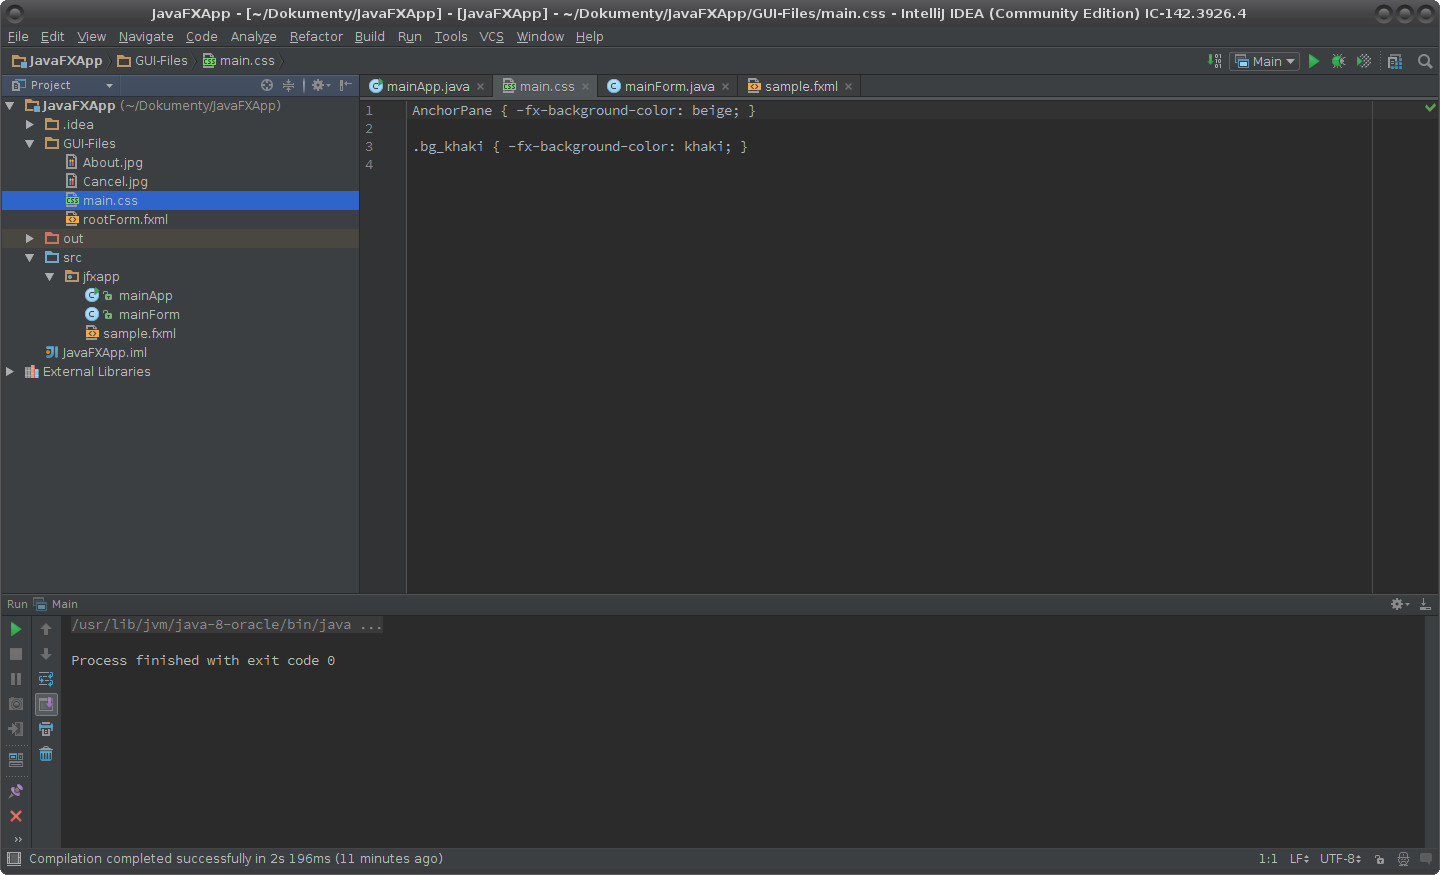Change file encoding UTF-8 in status bar

1340,859
